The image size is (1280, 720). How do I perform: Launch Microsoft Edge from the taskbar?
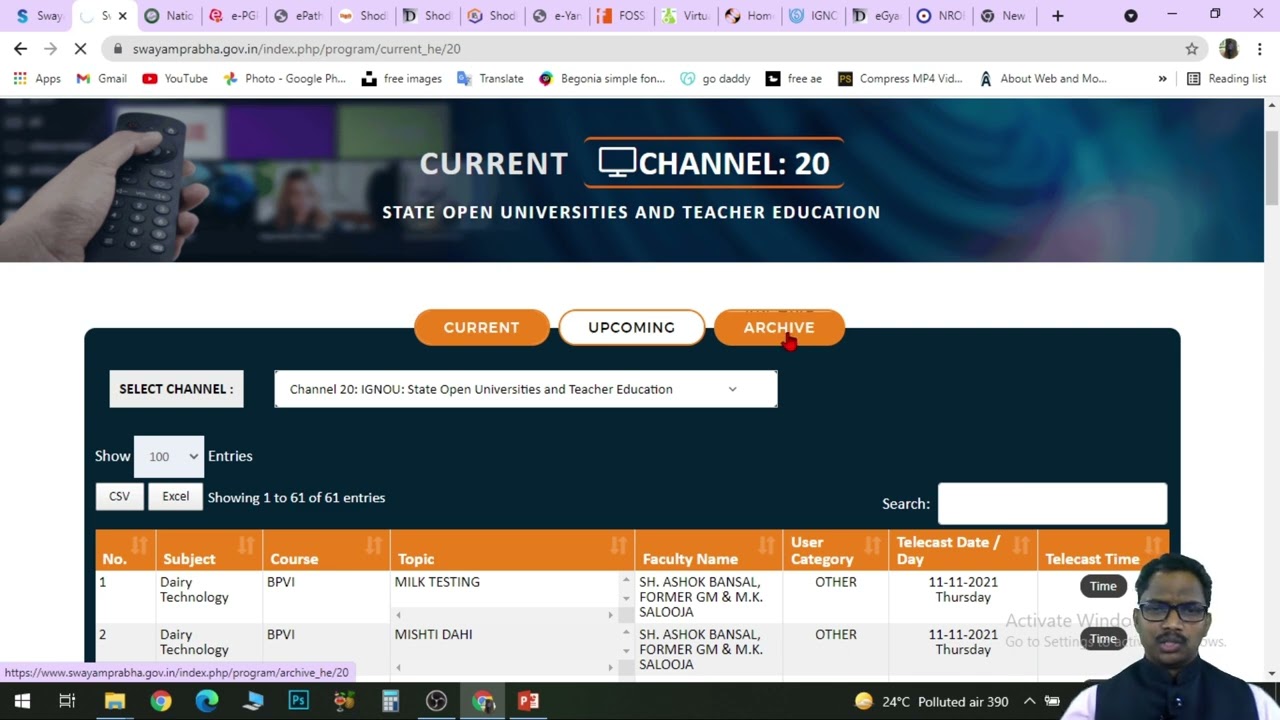207,701
